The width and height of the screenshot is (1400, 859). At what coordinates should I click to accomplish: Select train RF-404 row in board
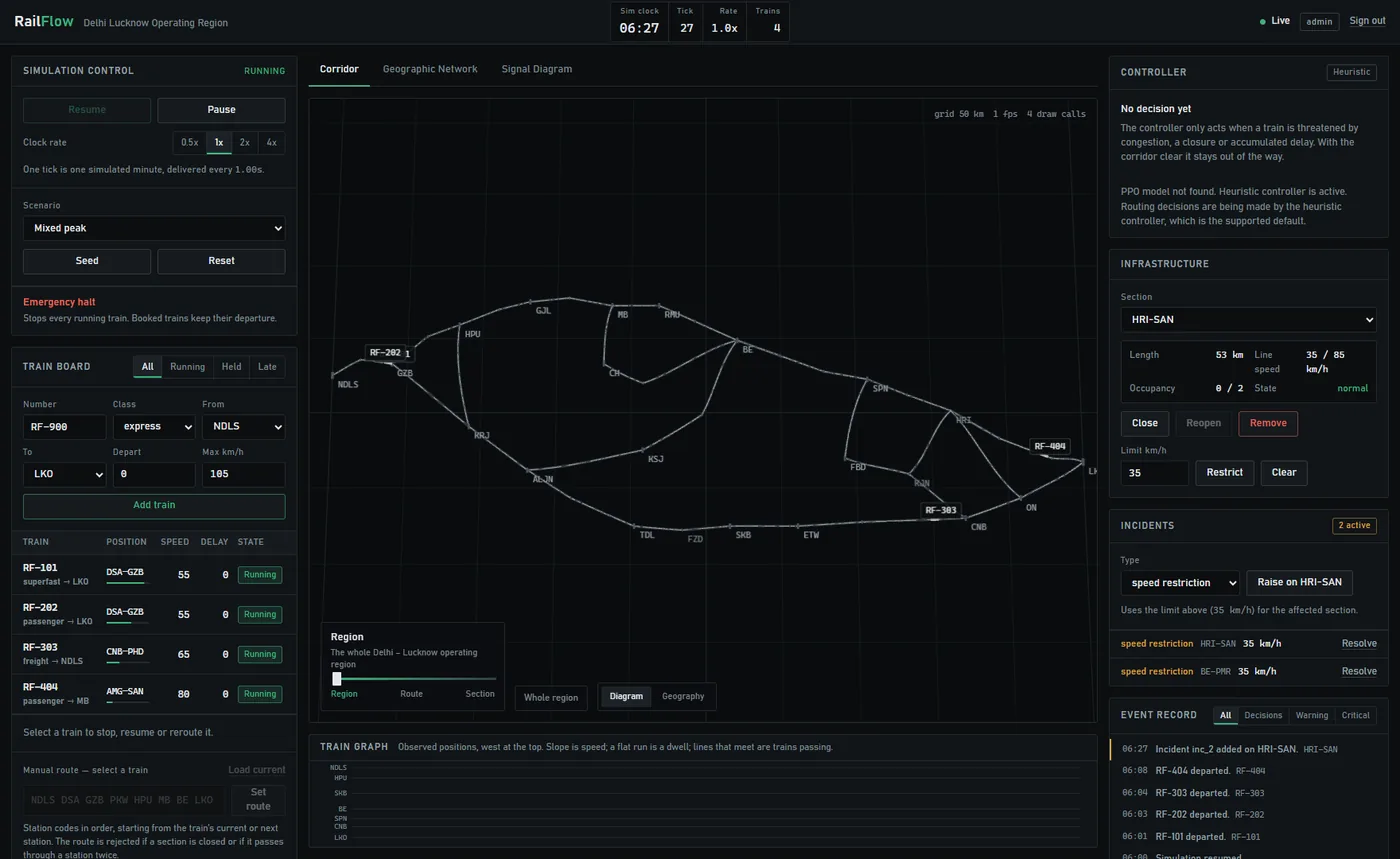point(154,694)
